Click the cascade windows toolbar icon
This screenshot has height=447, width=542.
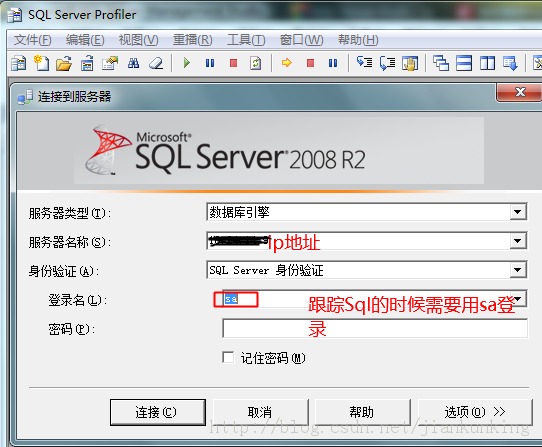coord(441,63)
